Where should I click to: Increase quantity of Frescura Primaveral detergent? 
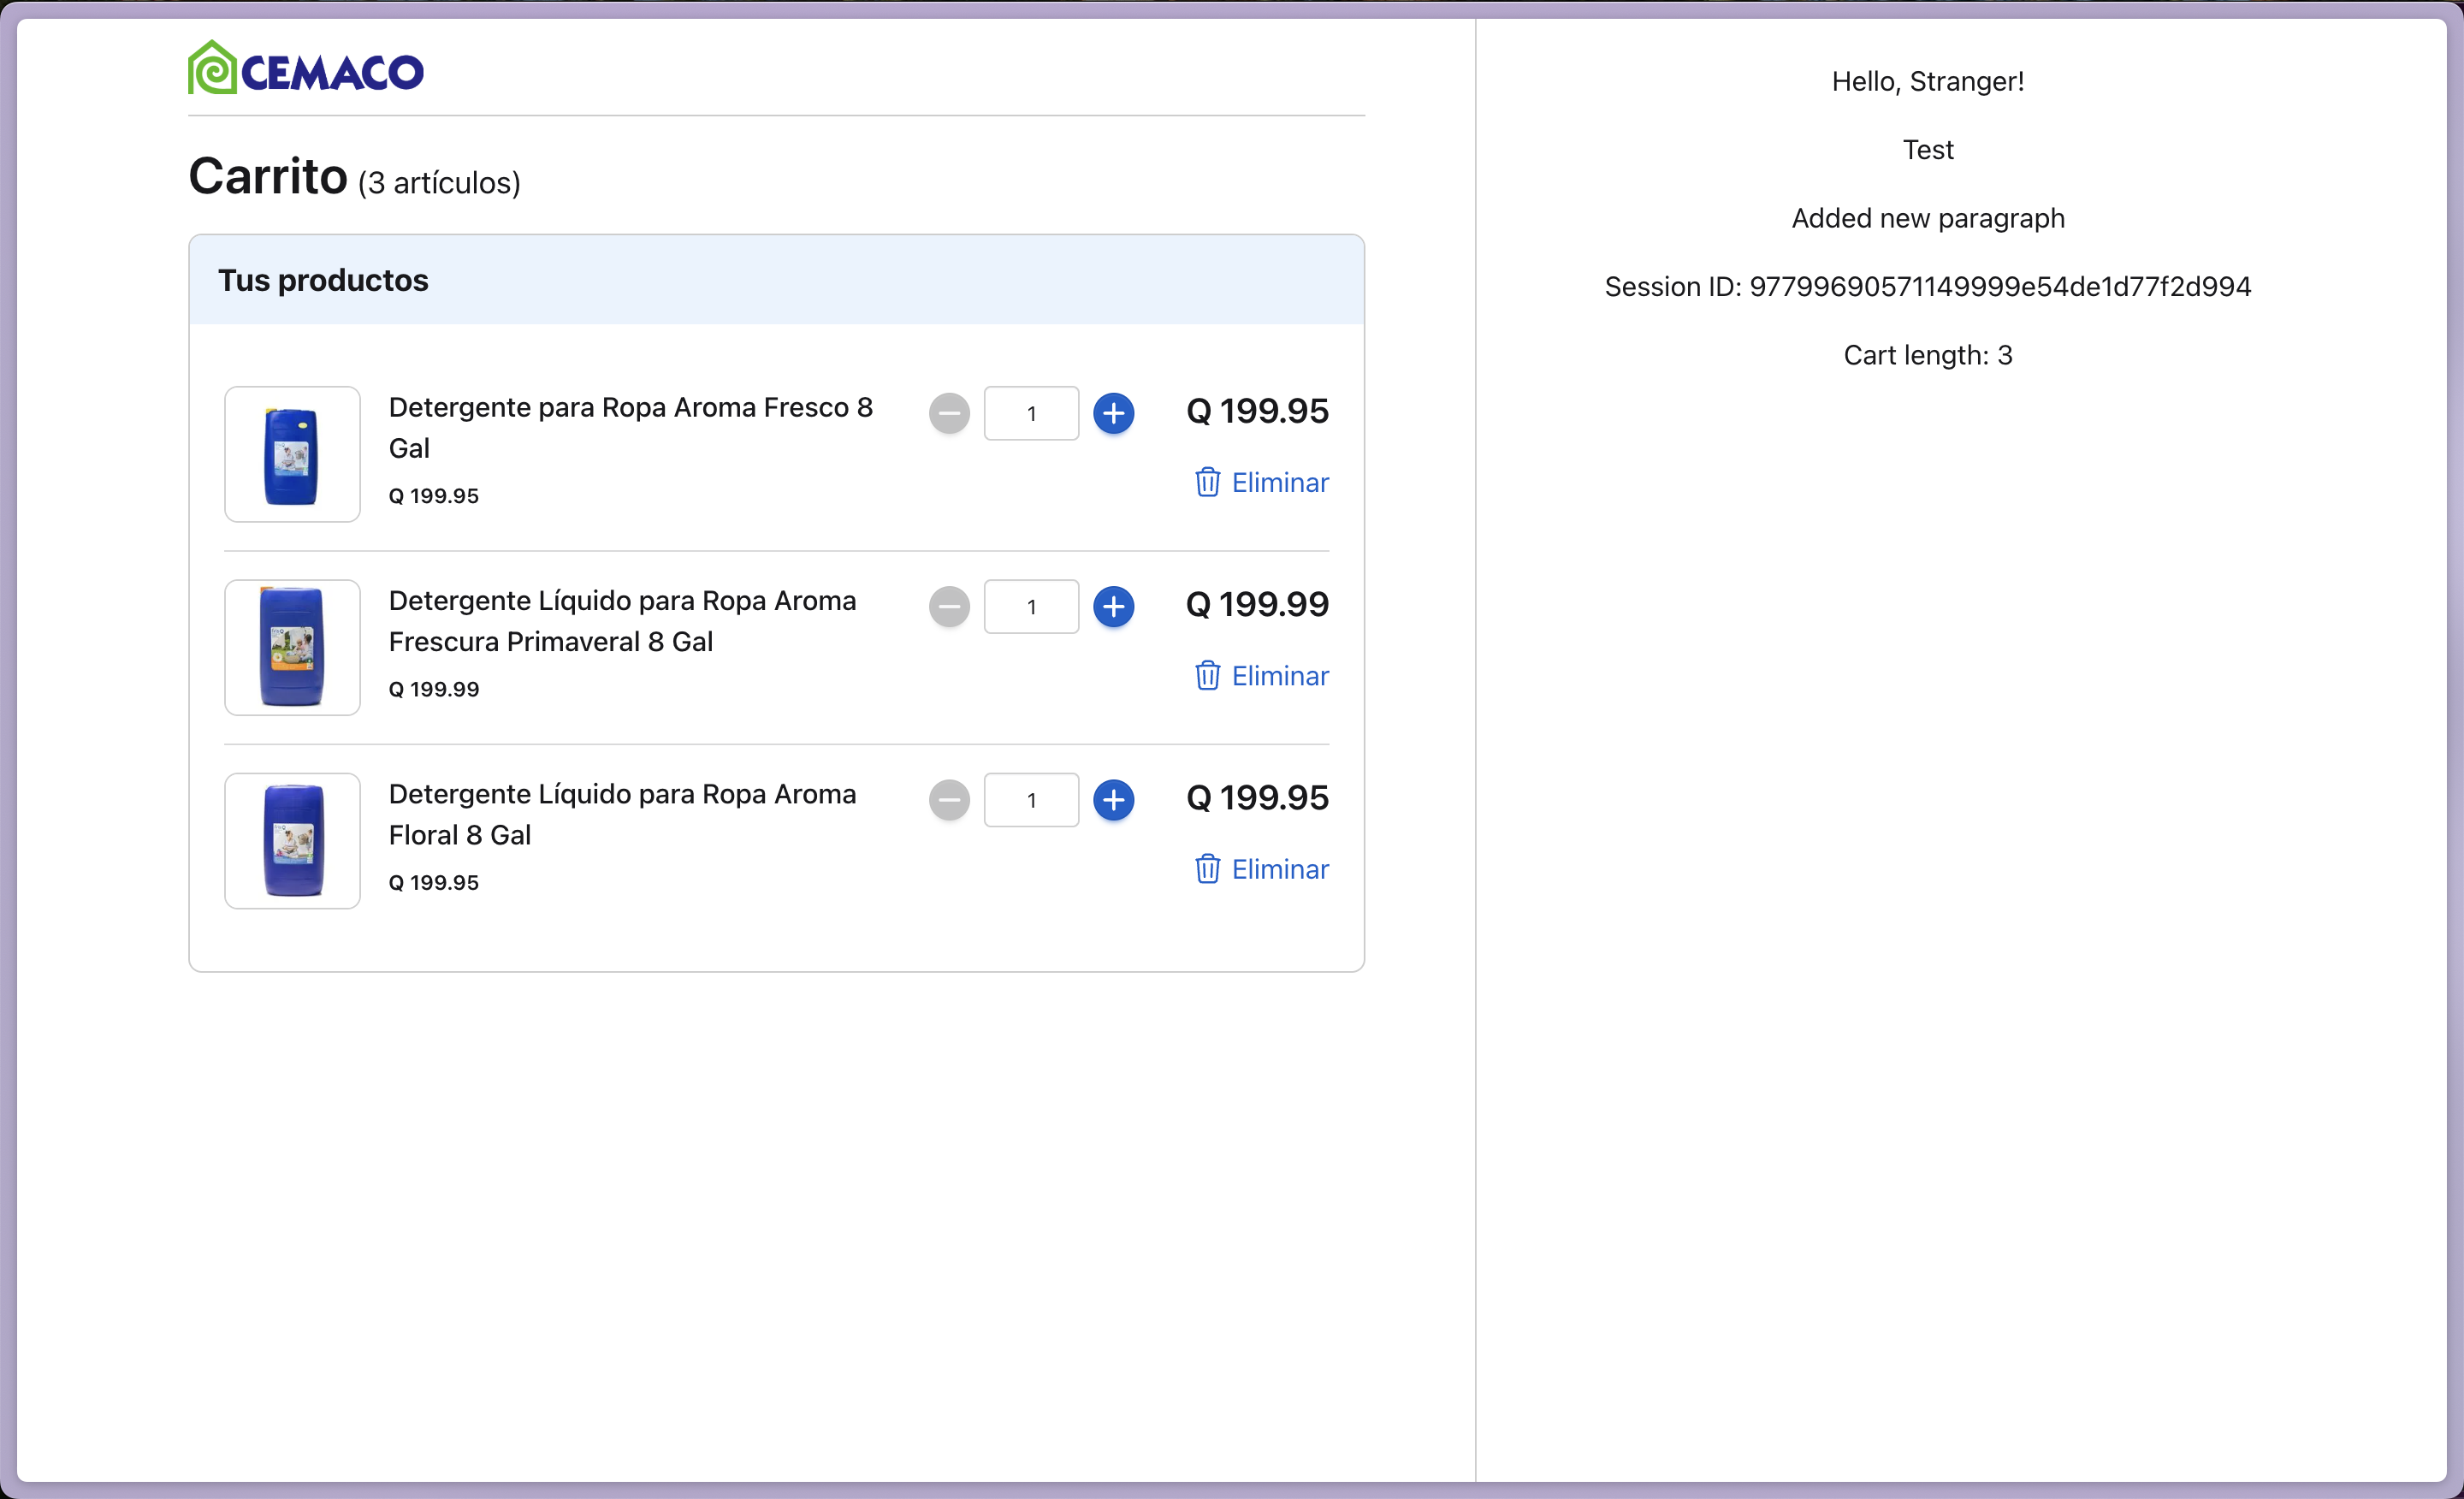pyautogui.click(x=1114, y=606)
